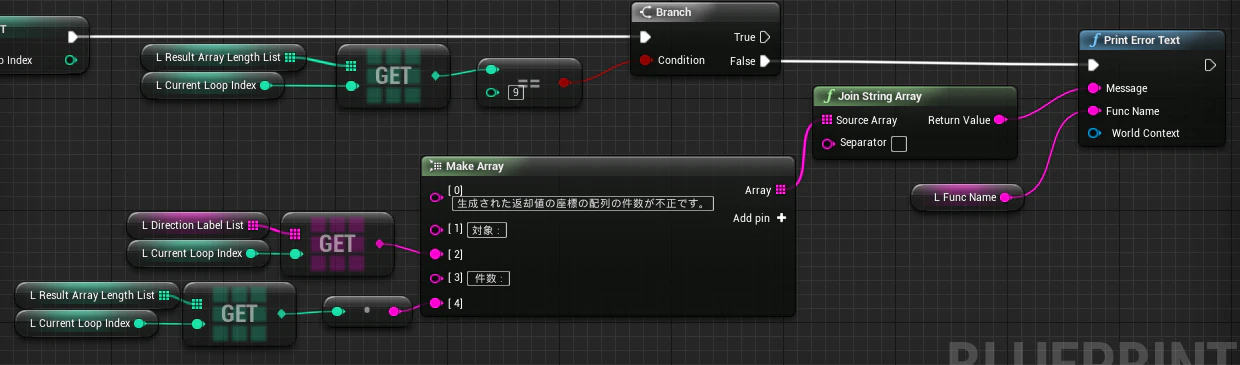Screen dimensions: 1240x365
Task: Click Branch True execution output pin
Action: tap(766, 37)
